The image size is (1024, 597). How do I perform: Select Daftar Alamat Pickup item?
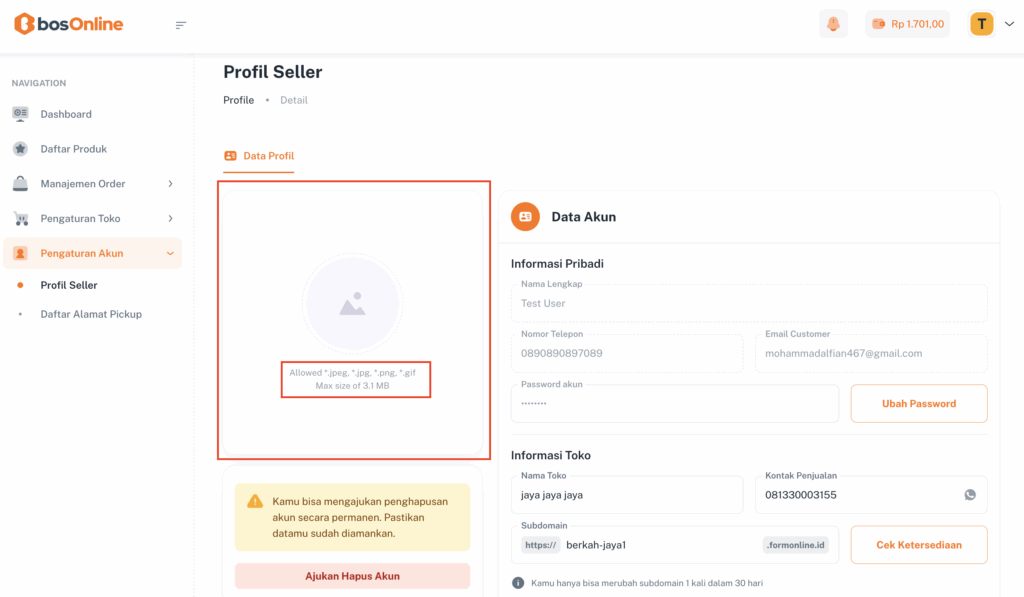[x=91, y=314]
